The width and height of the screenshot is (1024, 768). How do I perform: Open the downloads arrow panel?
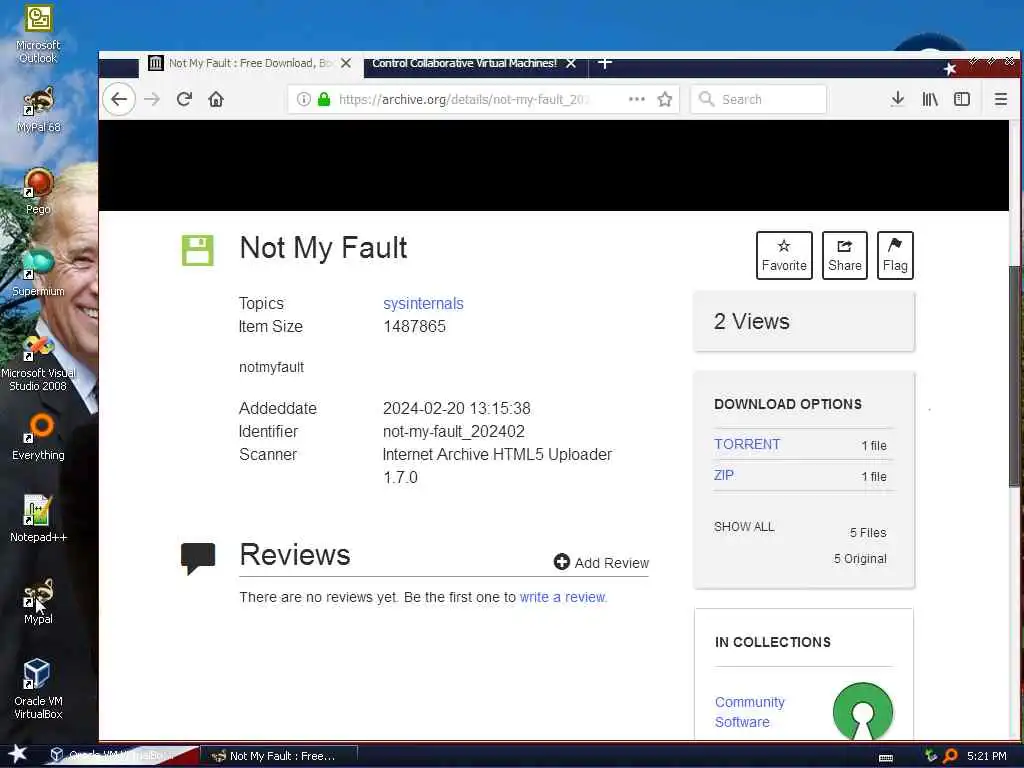pos(898,99)
